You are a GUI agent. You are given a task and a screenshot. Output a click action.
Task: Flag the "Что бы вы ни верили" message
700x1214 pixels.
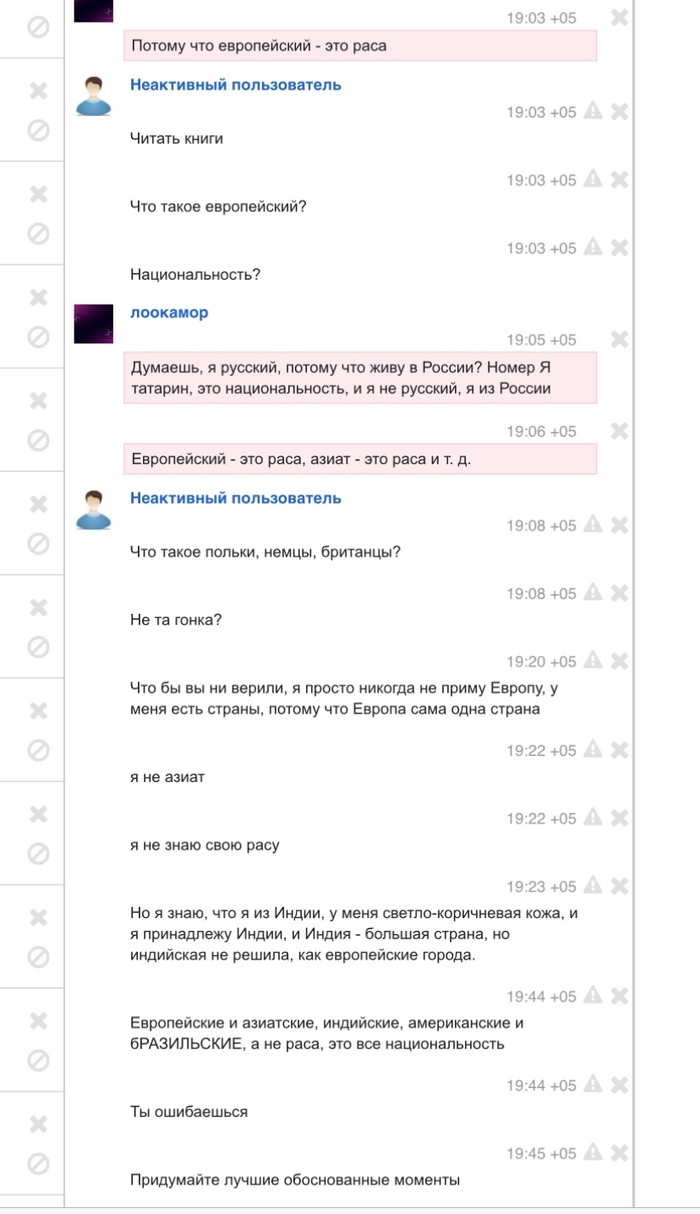click(593, 662)
